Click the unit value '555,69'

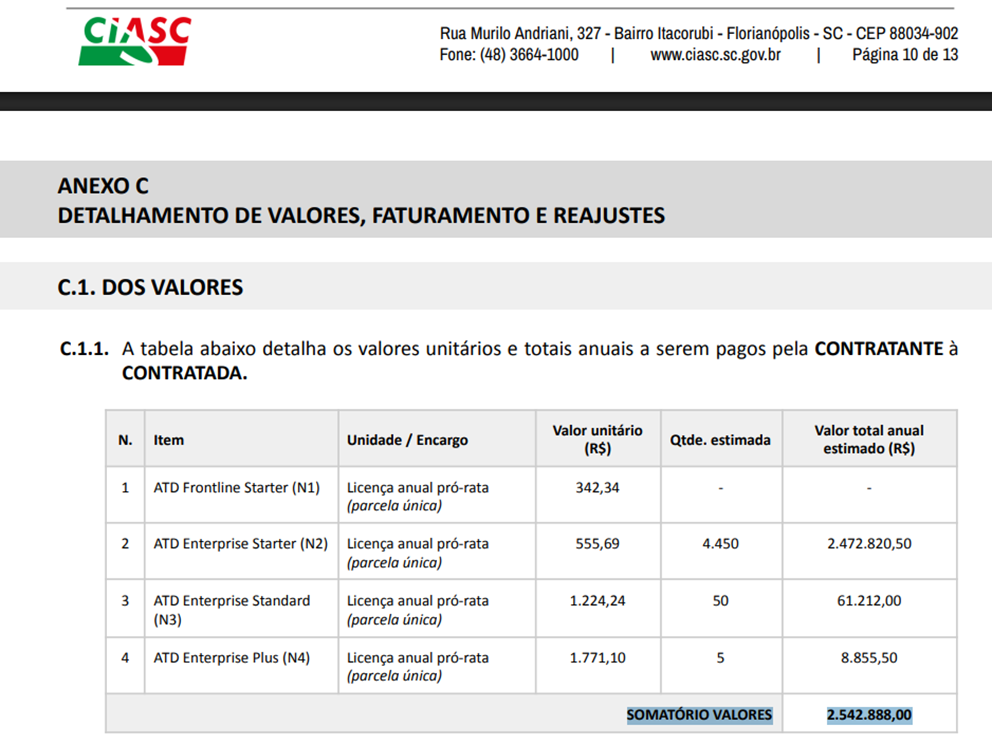tap(597, 544)
